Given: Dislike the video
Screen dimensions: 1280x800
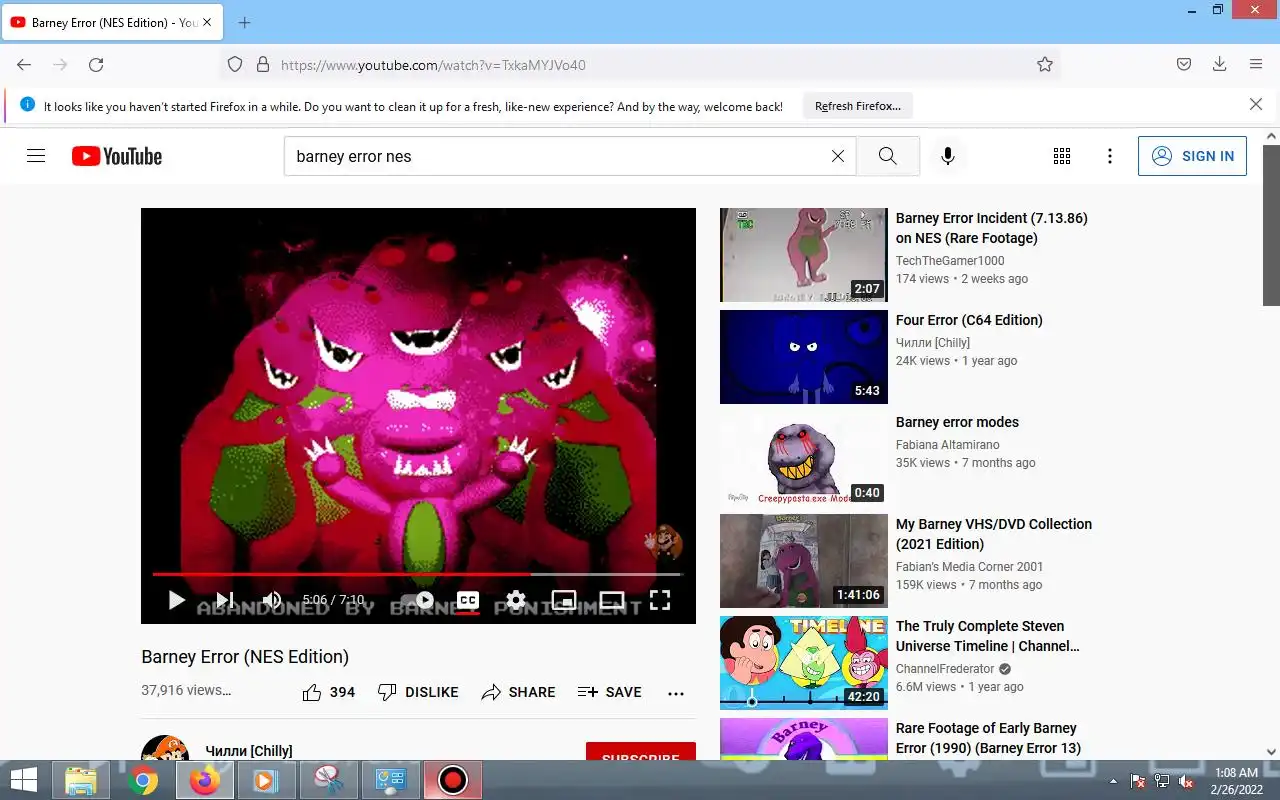Looking at the screenshot, I should pyautogui.click(x=418, y=692).
